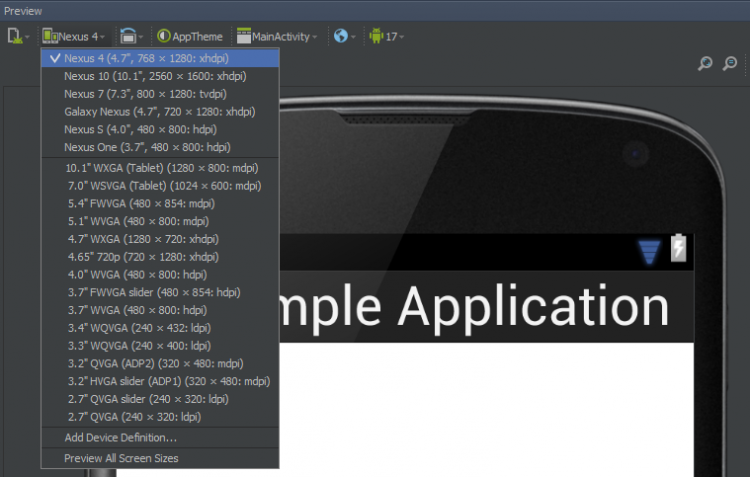This screenshot has height=477, width=750.
Task: Choose 2.7" QVGA (240 × 320: ldpi)
Action: pyautogui.click(x=160, y=417)
